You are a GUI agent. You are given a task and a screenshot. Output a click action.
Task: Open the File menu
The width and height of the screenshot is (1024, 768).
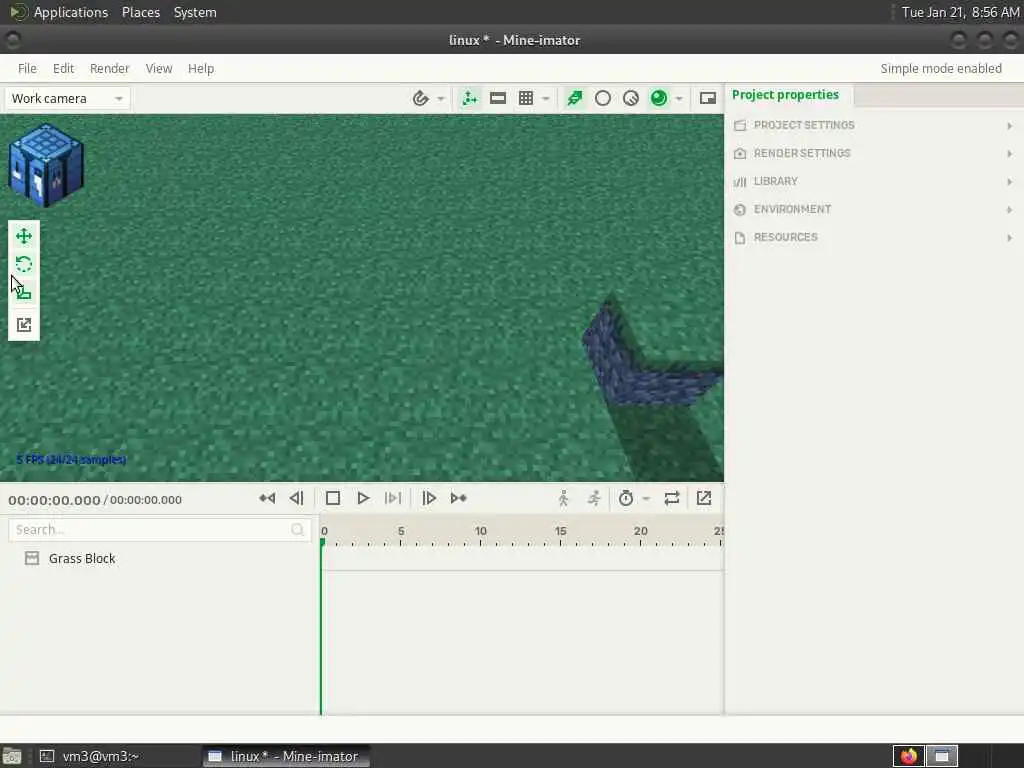pyautogui.click(x=27, y=69)
